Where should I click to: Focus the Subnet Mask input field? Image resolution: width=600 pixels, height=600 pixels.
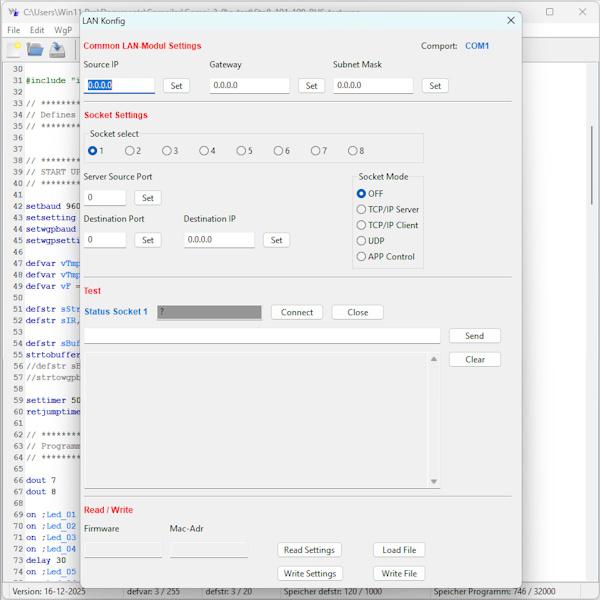[373, 86]
